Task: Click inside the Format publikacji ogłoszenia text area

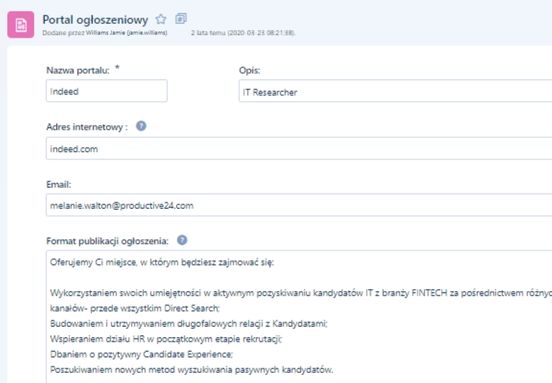Action: (299, 317)
